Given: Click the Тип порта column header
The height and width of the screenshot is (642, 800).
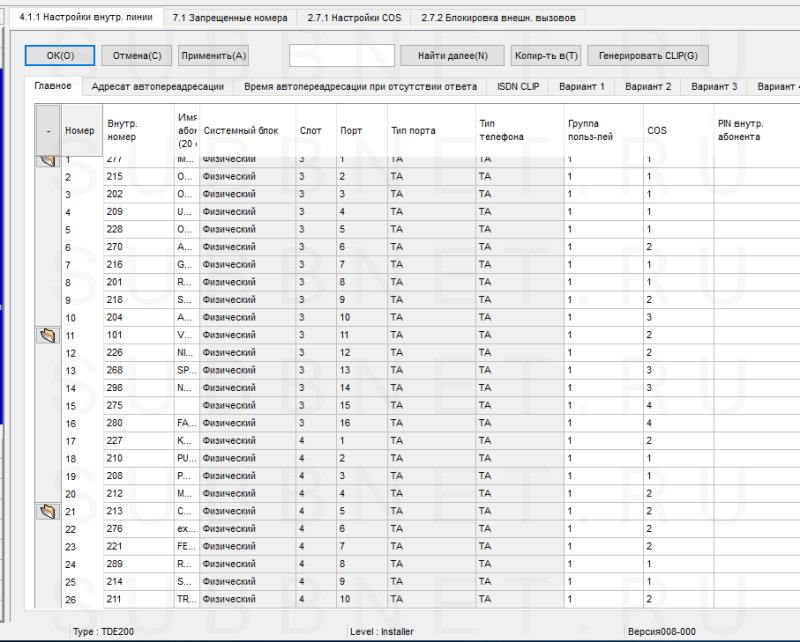Looking at the screenshot, I should pos(412,130).
